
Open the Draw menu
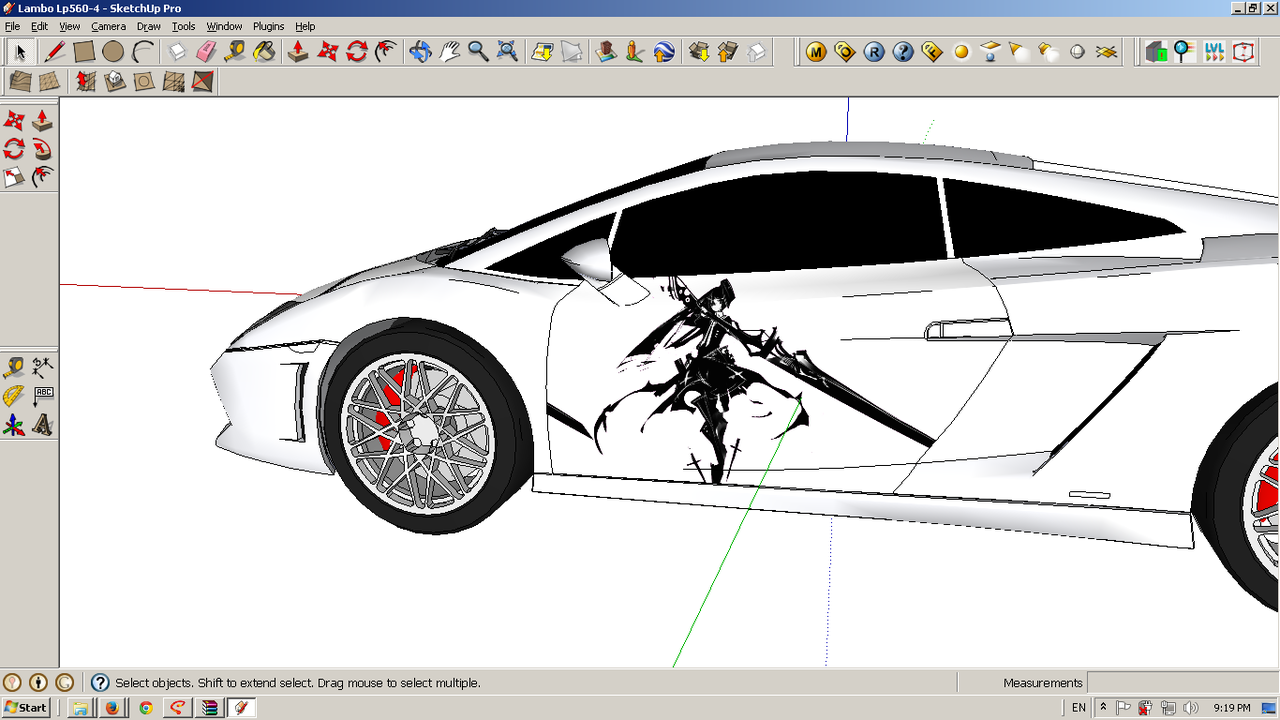click(148, 26)
